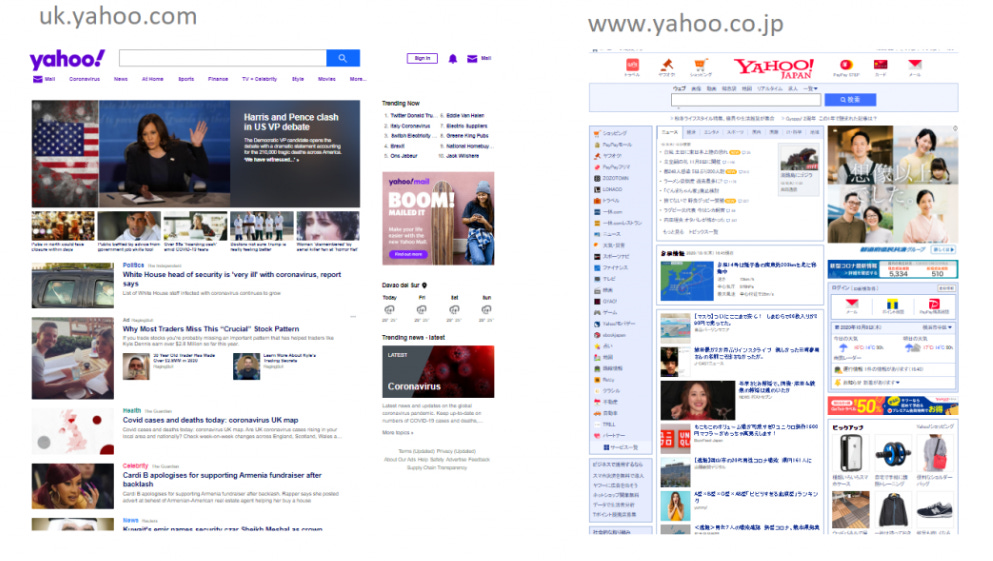The height and width of the screenshot is (561, 993).
Task: Open notifications bell on Yahoo UK
Action: (453, 59)
